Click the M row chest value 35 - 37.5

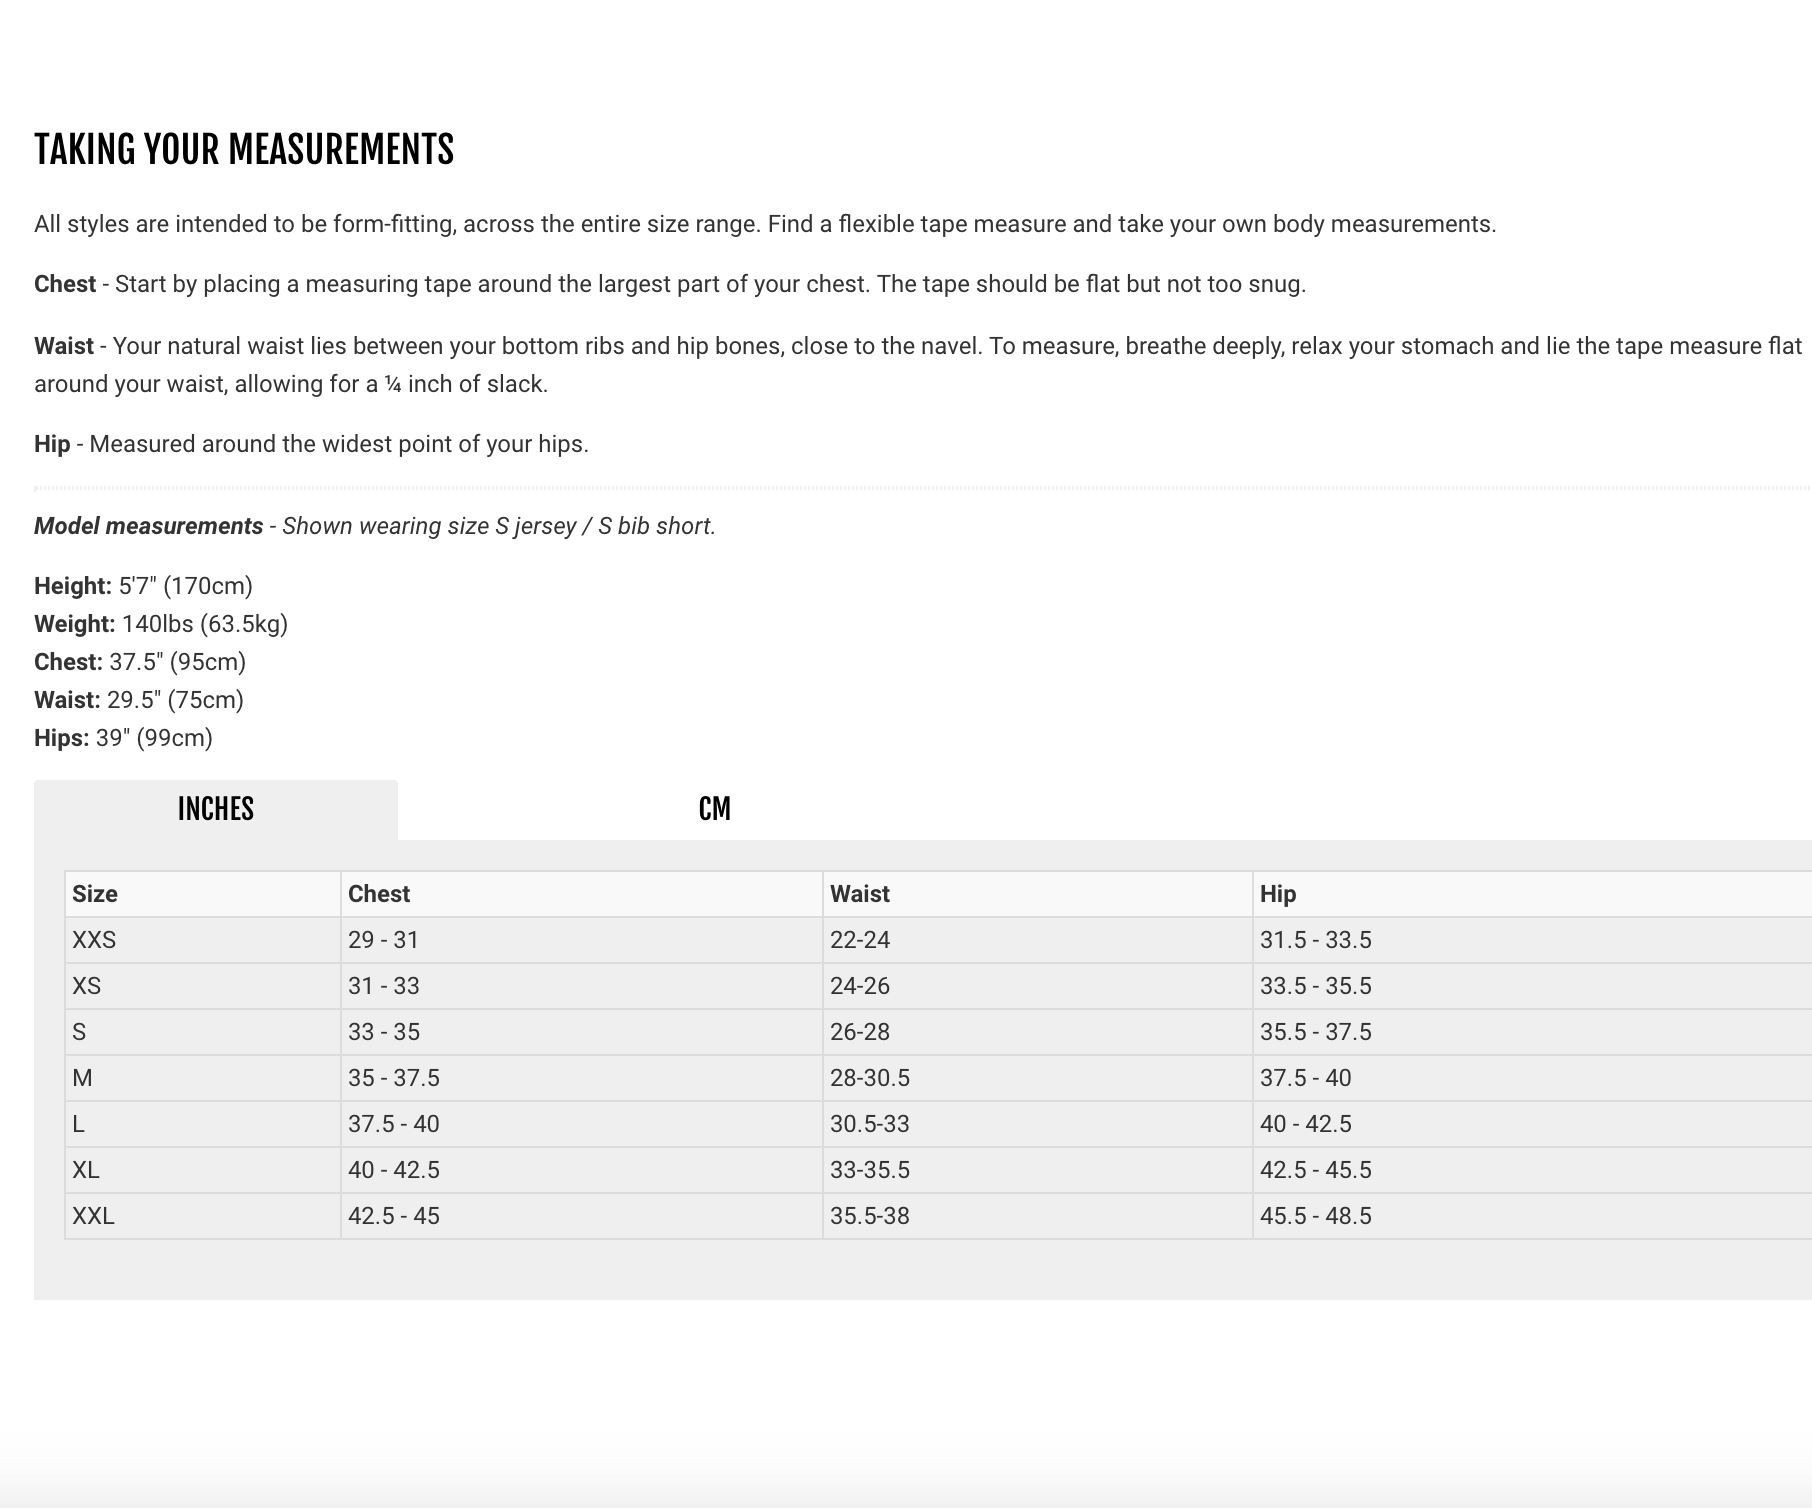pos(394,1078)
